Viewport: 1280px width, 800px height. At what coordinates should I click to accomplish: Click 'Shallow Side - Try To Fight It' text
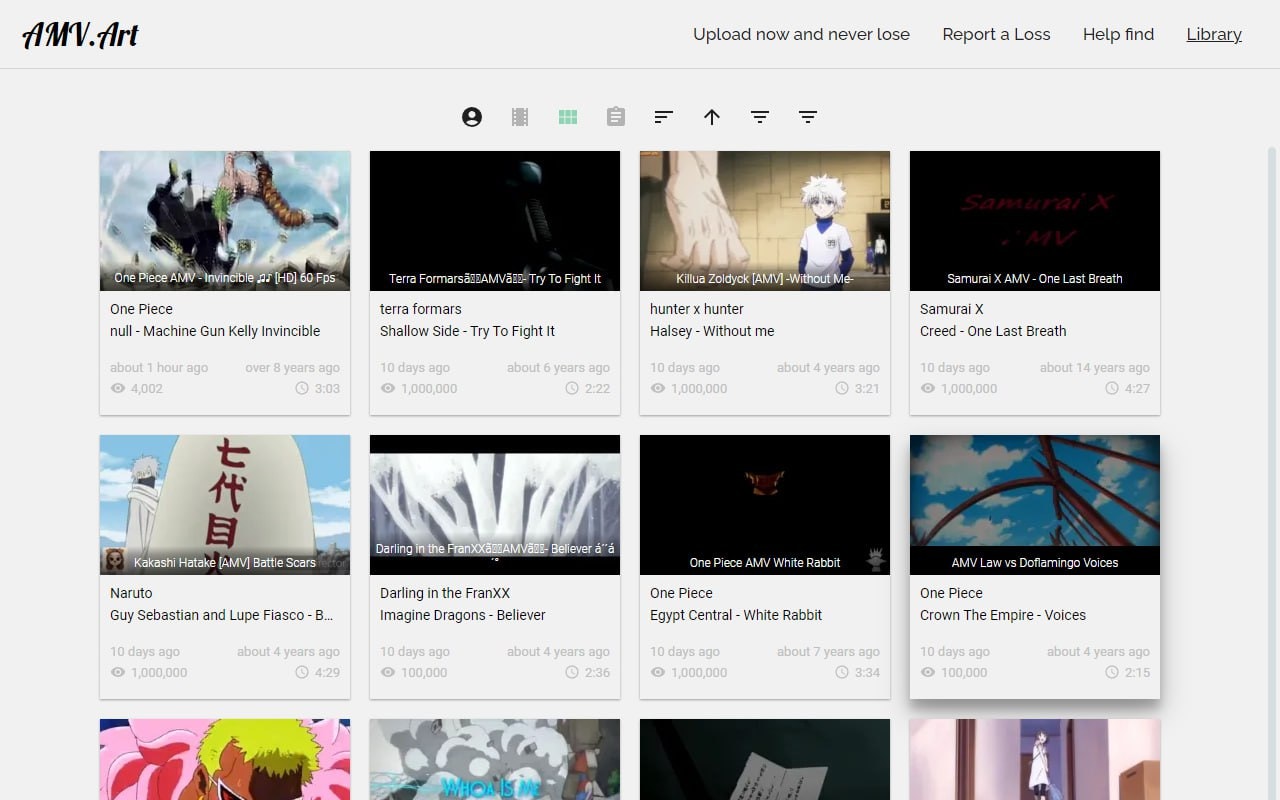pyautogui.click(x=467, y=331)
